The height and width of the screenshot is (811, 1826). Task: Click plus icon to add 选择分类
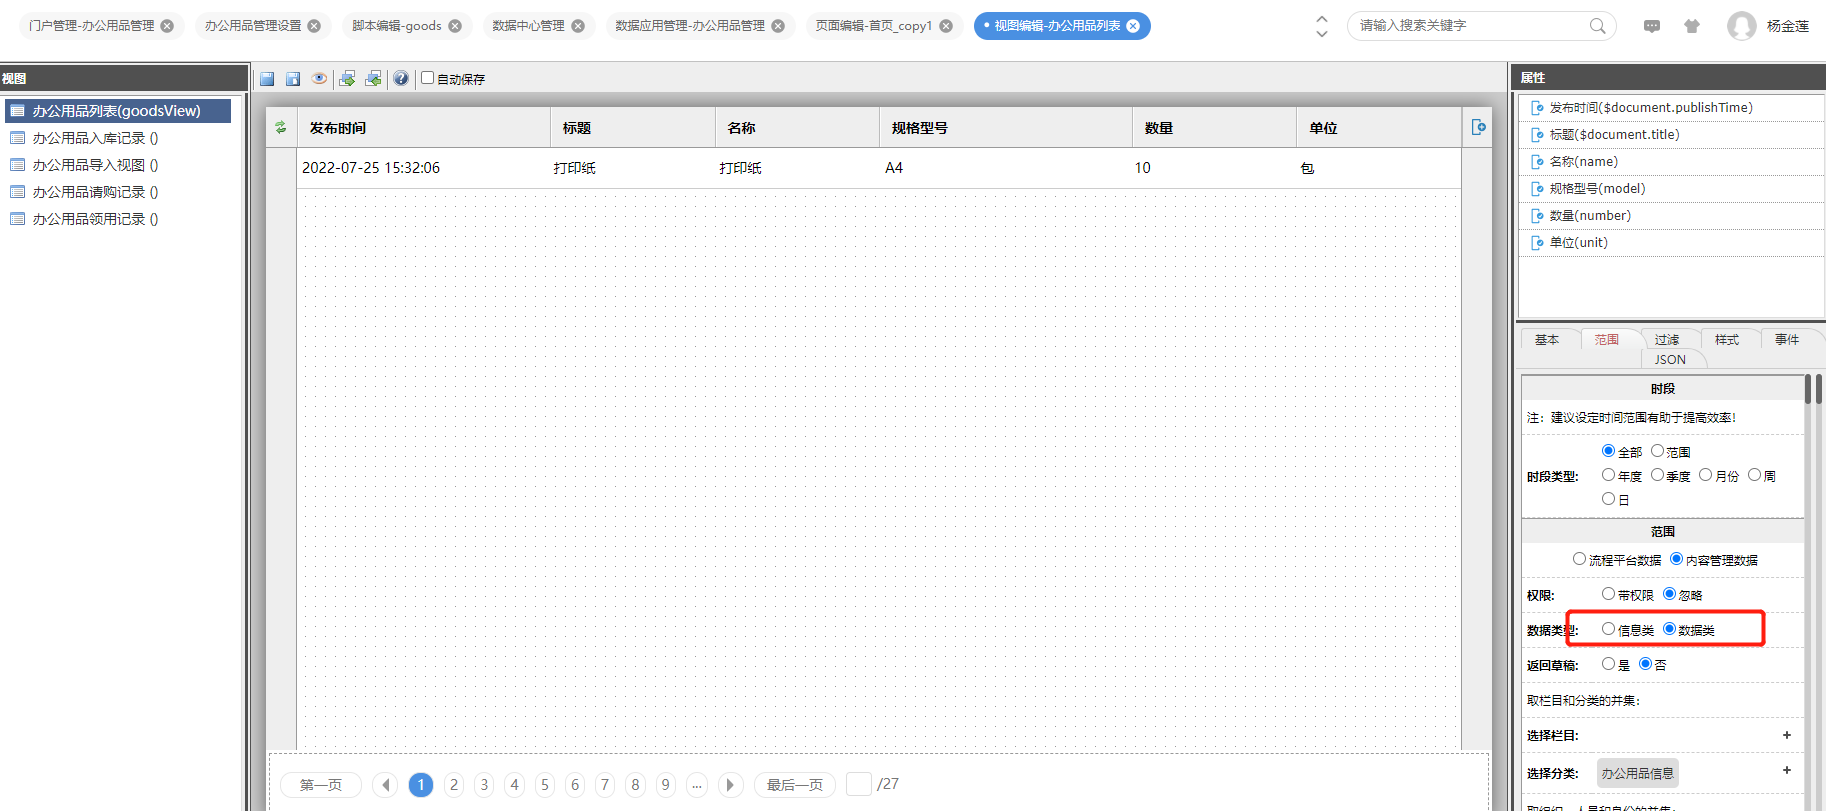coord(1787,770)
